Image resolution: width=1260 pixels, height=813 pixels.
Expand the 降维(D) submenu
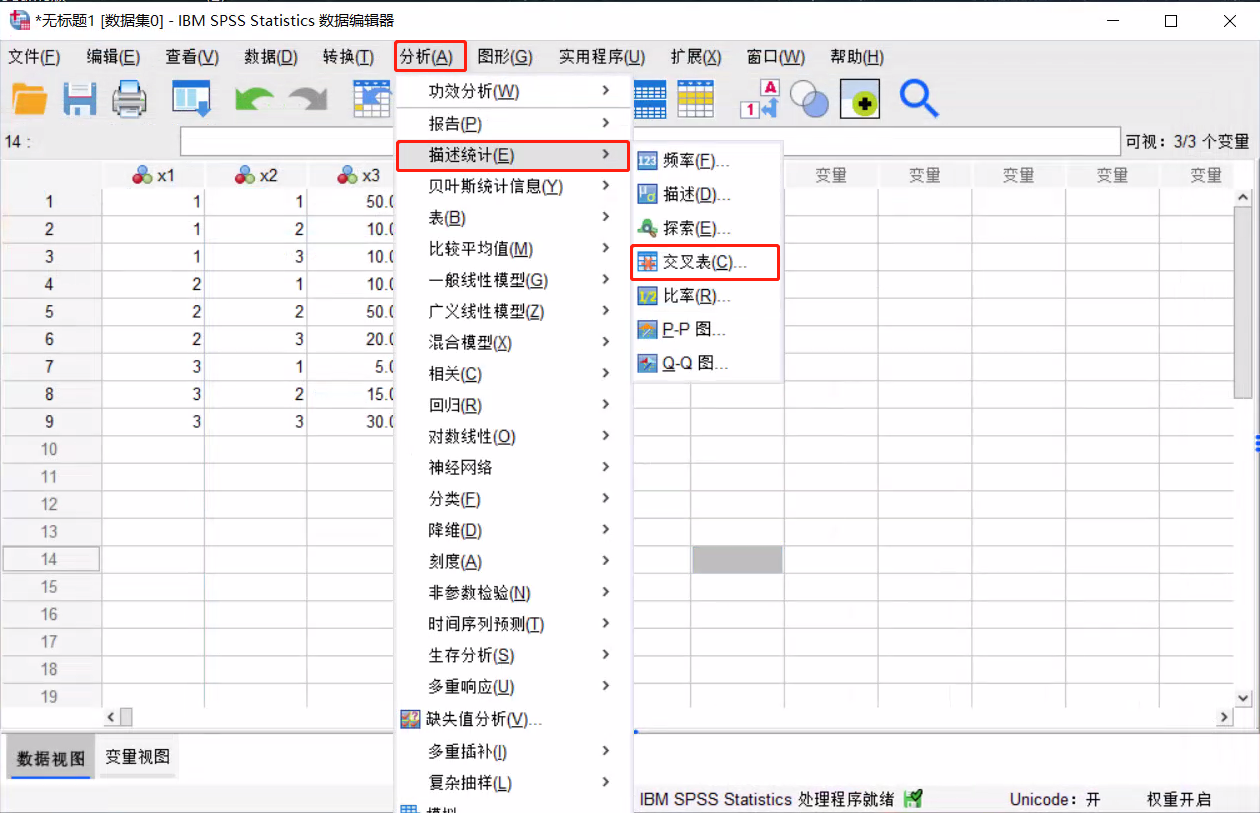tap(606, 529)
